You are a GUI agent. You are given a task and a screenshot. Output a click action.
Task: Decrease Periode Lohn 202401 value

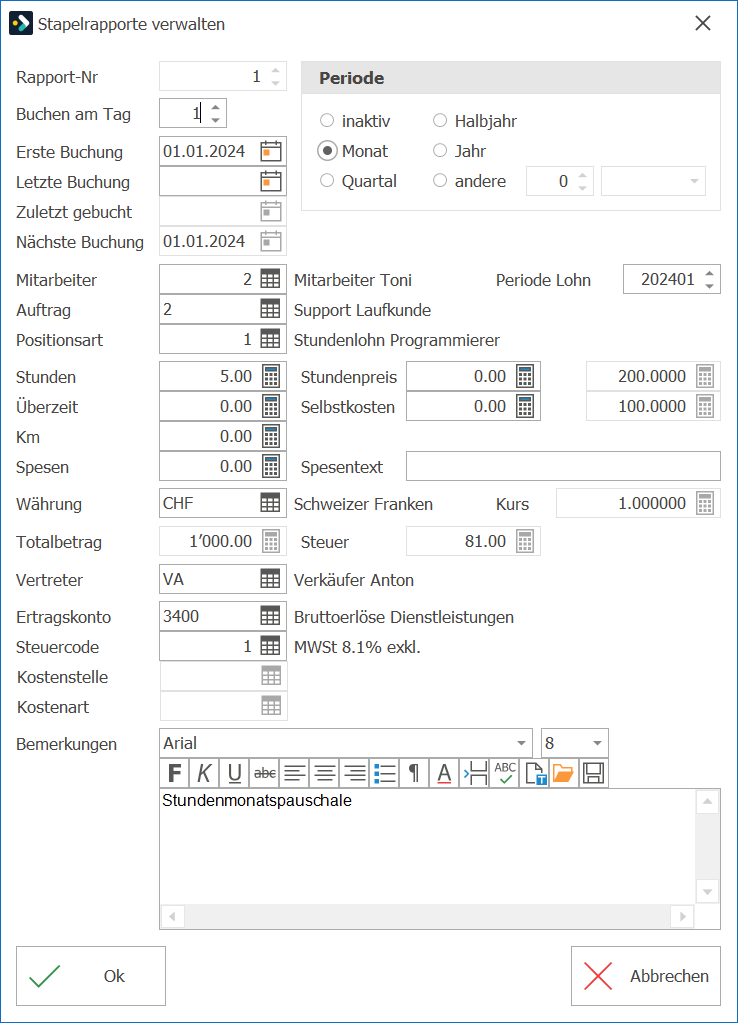pyautogui.click(x=709, y=286)
